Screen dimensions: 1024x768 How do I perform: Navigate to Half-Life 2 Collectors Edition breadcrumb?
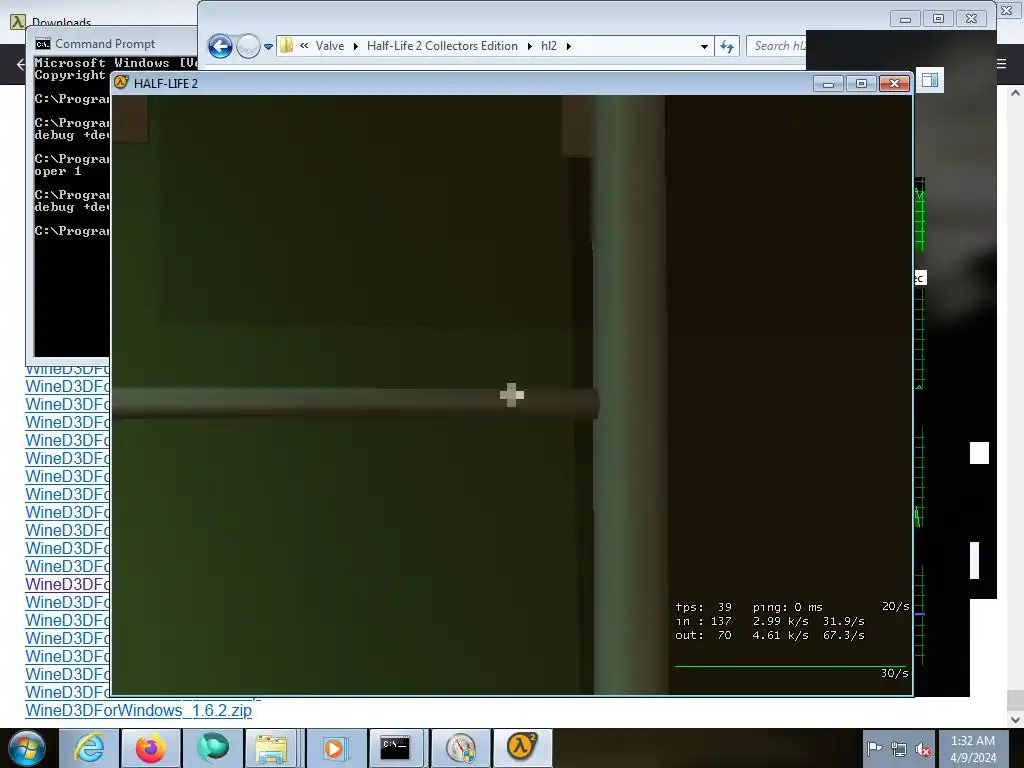coord(442,46)
